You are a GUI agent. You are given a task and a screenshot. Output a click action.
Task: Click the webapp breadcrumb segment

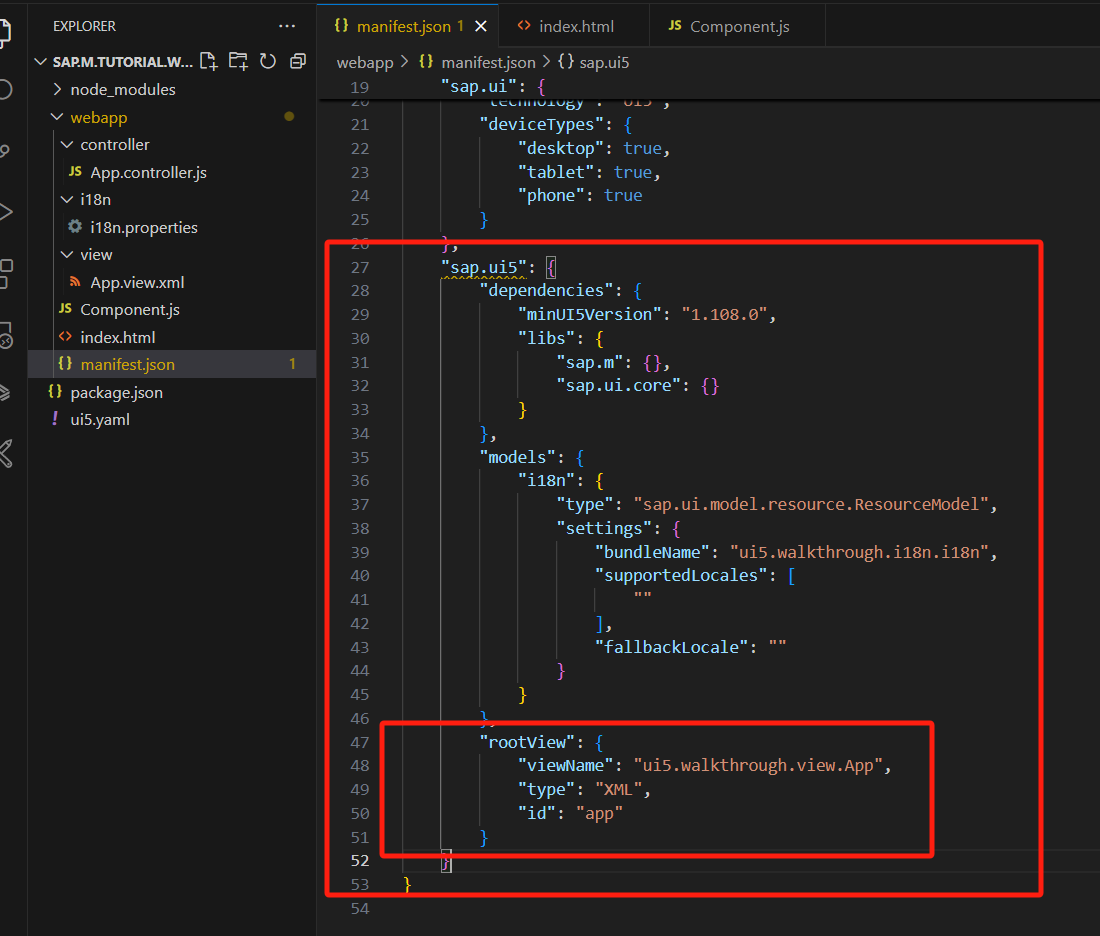[x=365, y=62]
